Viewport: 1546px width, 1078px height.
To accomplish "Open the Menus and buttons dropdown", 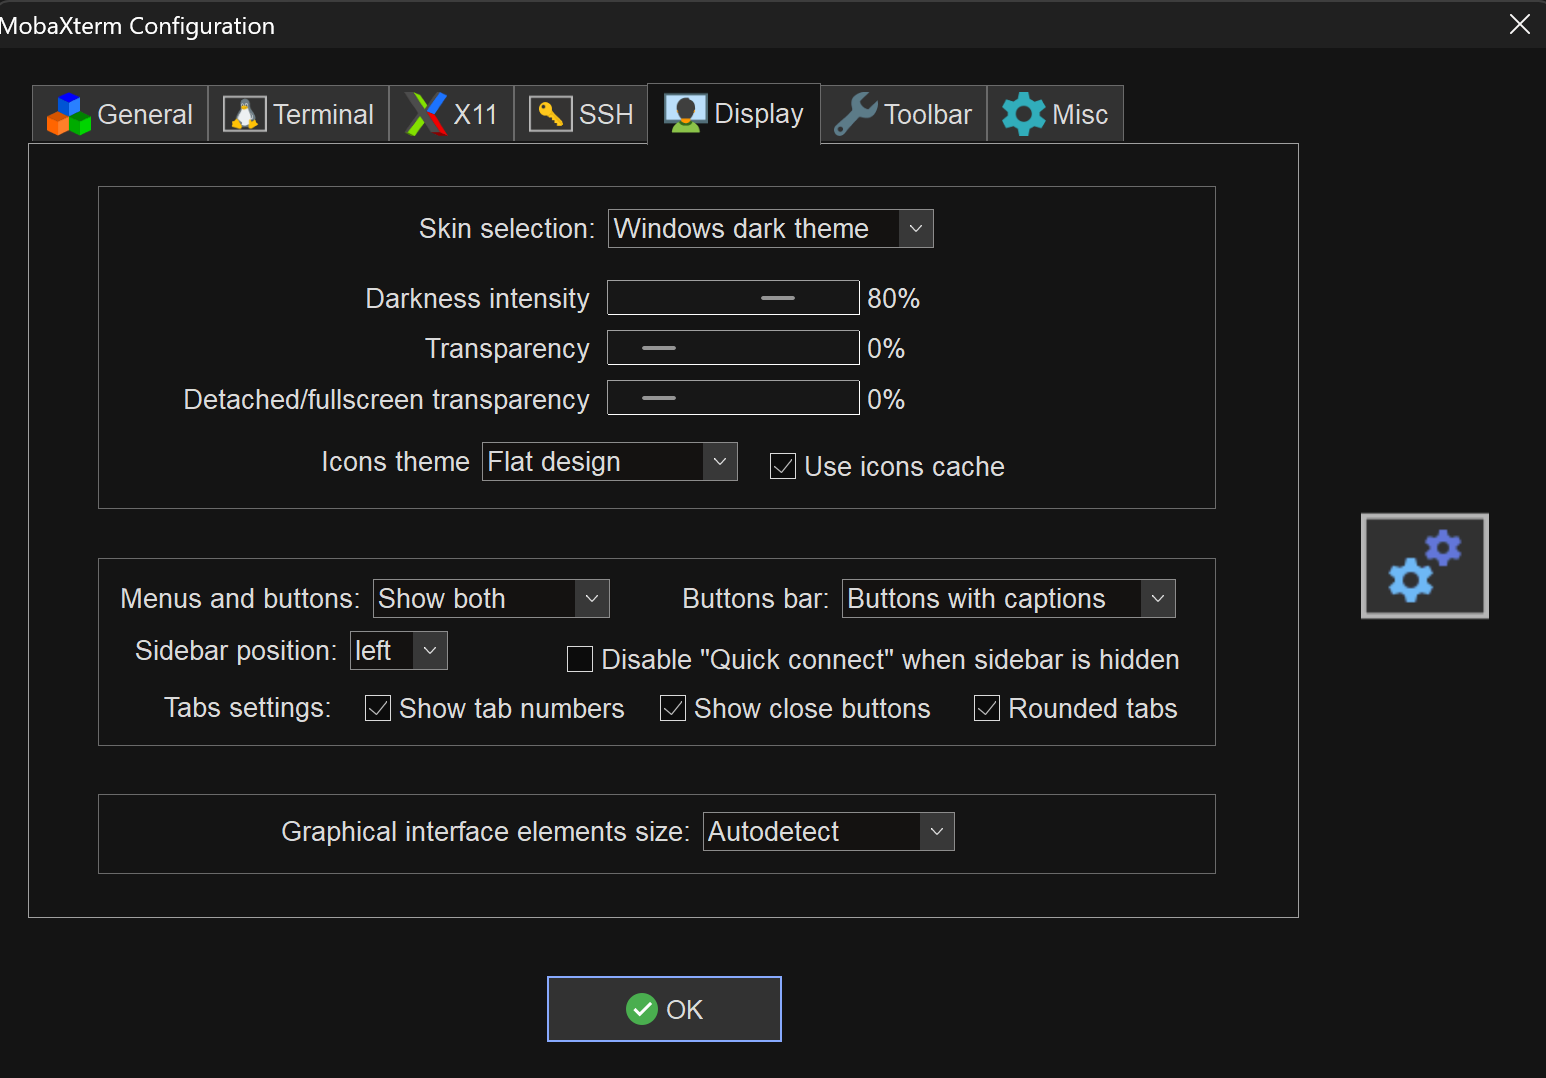I will coord(491,599).
